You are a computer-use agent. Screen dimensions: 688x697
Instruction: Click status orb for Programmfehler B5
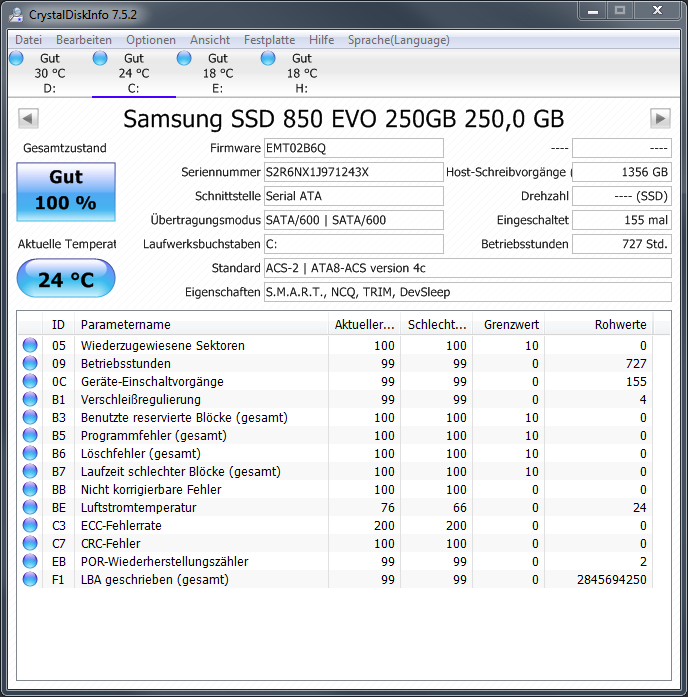30,435
